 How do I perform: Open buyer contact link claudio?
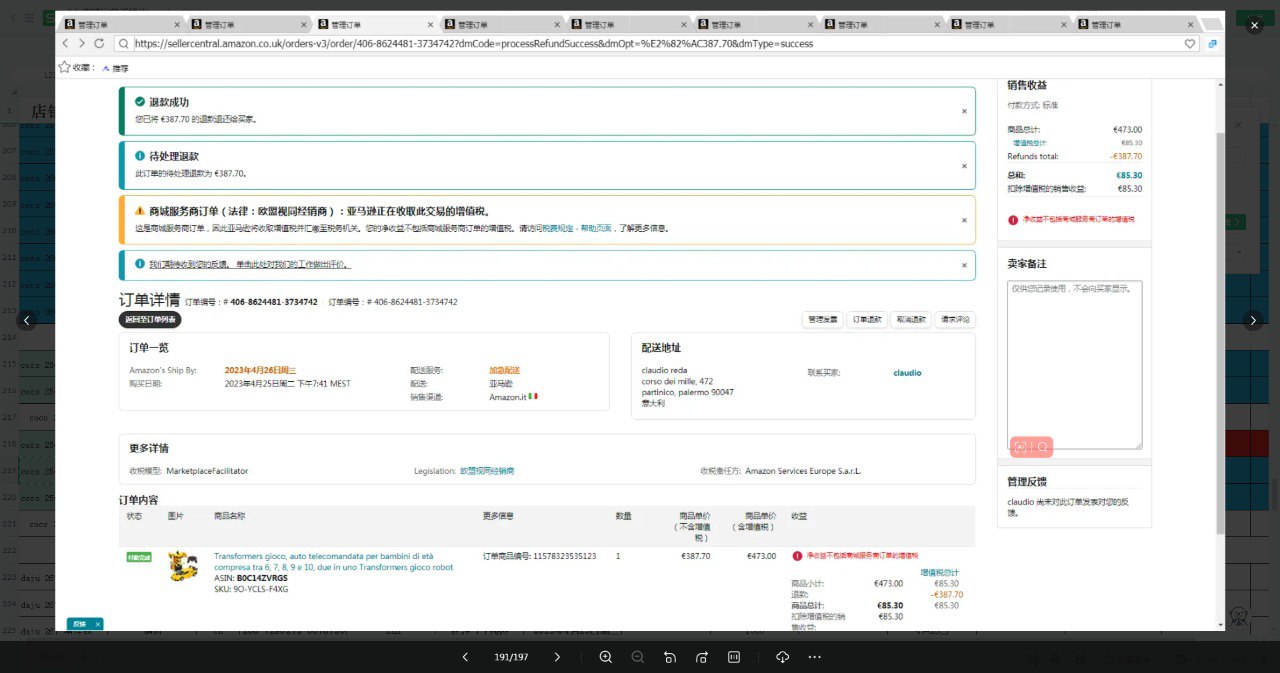(x=907, y=373)
